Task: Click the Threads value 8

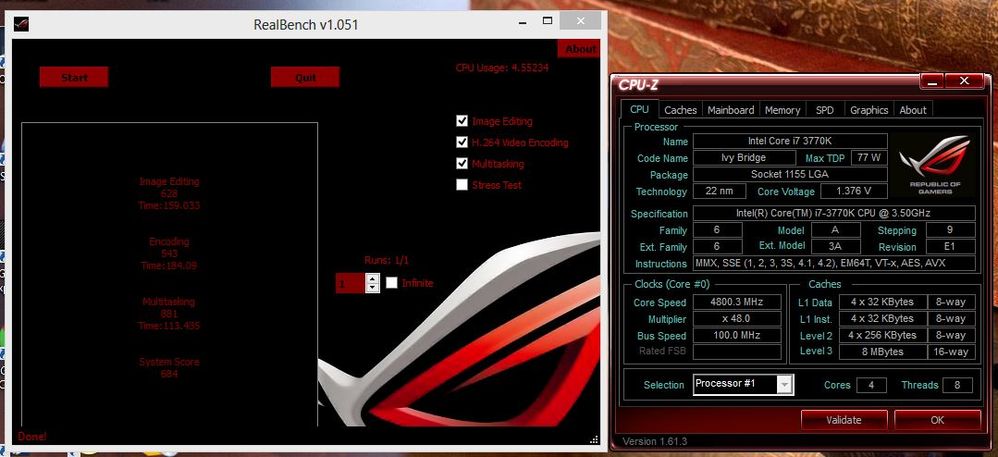Action: [x=957, y=385]
